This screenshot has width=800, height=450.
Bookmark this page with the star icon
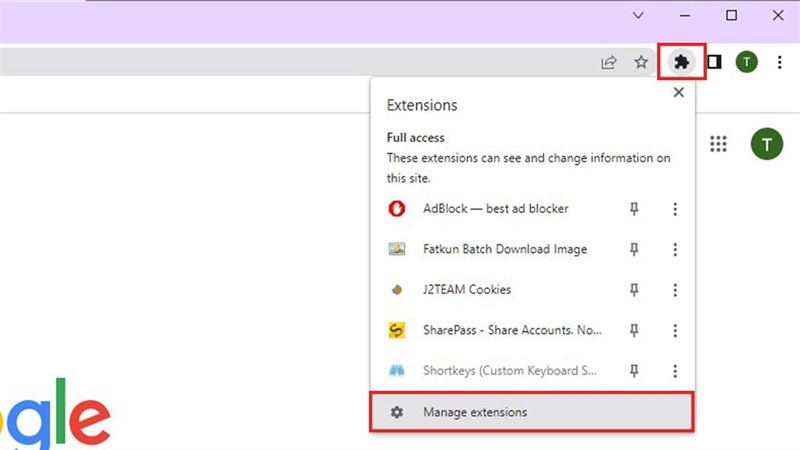click(641, 62)
